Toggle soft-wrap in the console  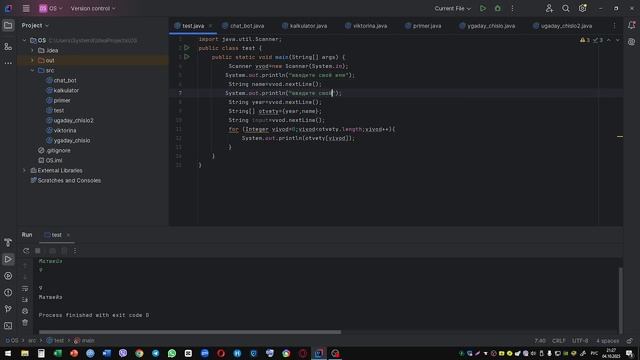25,289
